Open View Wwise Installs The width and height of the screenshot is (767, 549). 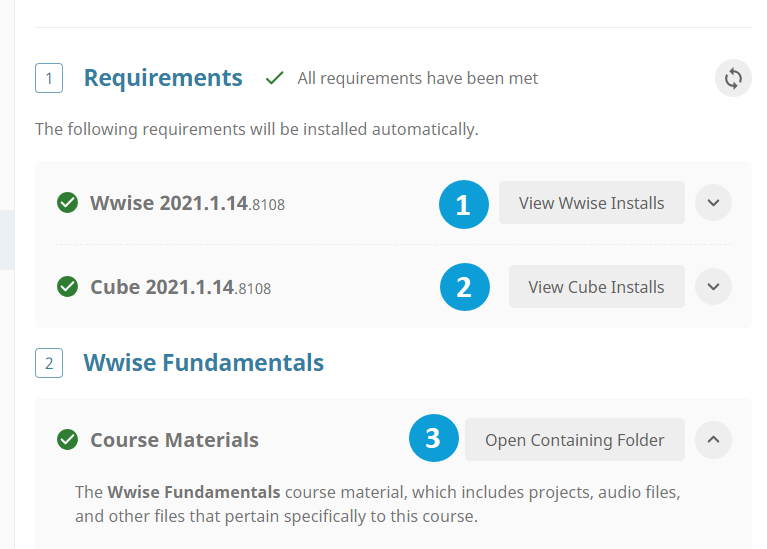591,203
